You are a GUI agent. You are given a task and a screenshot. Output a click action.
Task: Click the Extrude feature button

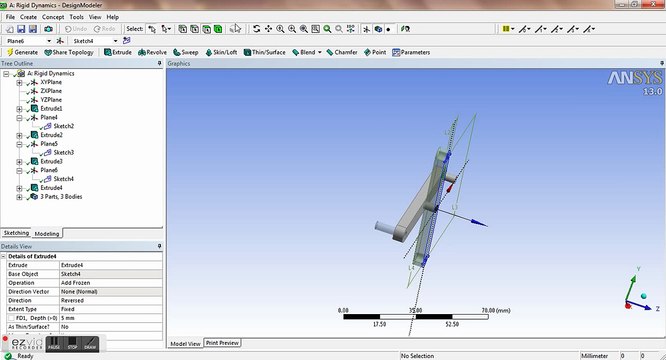pos(118,52)
